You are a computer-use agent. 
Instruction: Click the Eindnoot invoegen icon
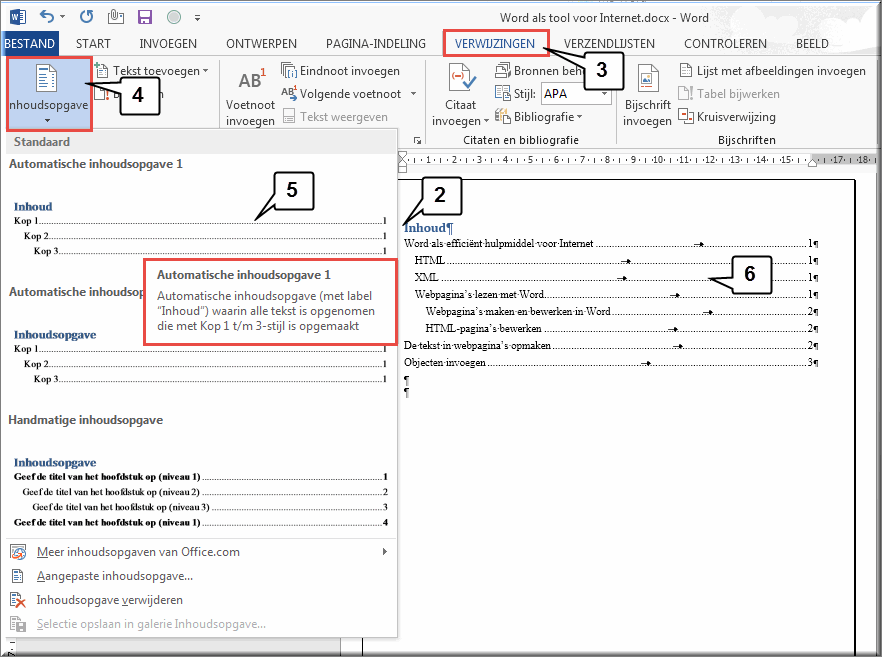coord(289,70)
